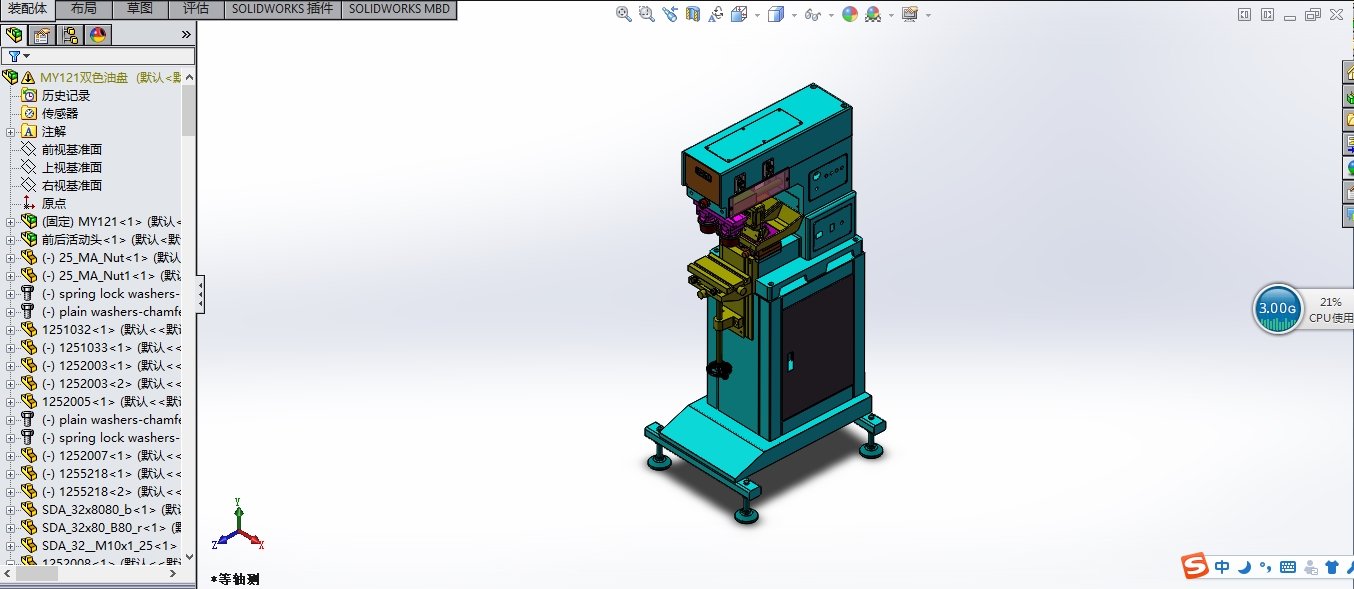Image resolution: width=1354 pixels, height=589 pixels.
Task: Click the View Orientation cube icon
Action: tap(739, 14)
